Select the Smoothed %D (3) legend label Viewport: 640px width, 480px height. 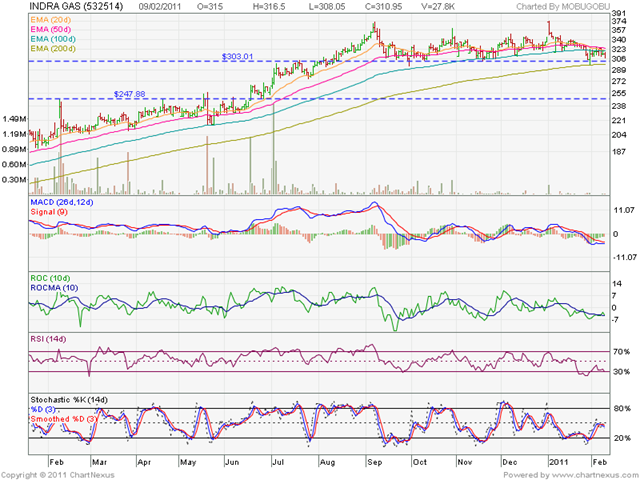click(x=64, y=419)
